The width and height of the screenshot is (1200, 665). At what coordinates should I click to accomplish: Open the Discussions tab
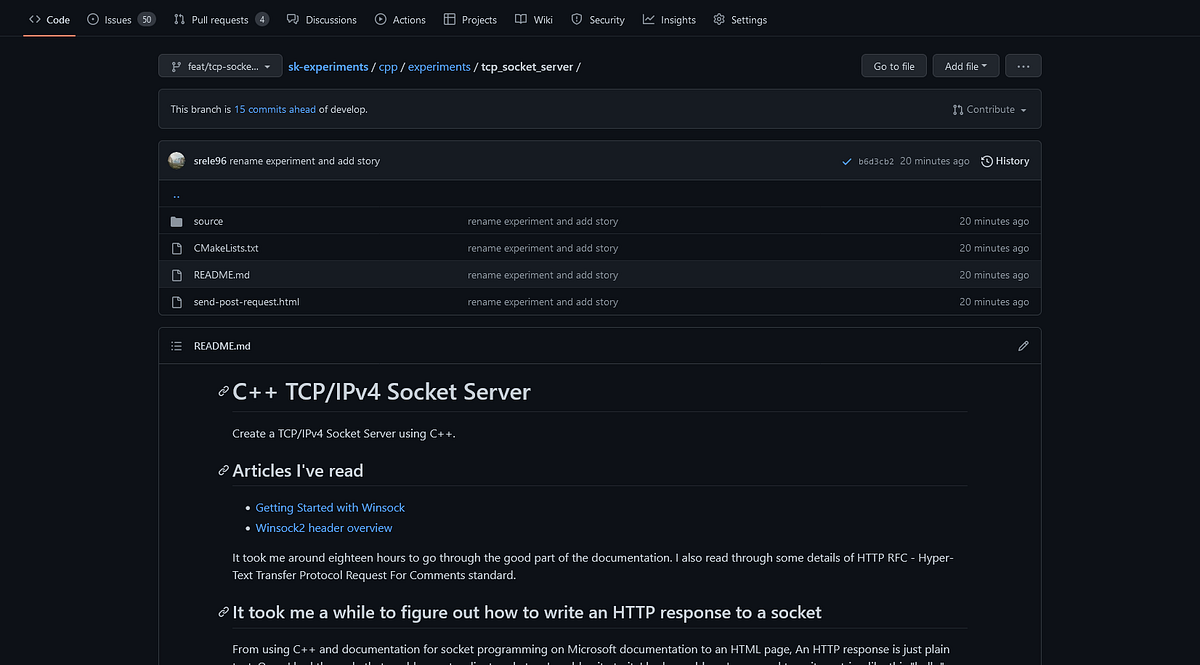321,19
